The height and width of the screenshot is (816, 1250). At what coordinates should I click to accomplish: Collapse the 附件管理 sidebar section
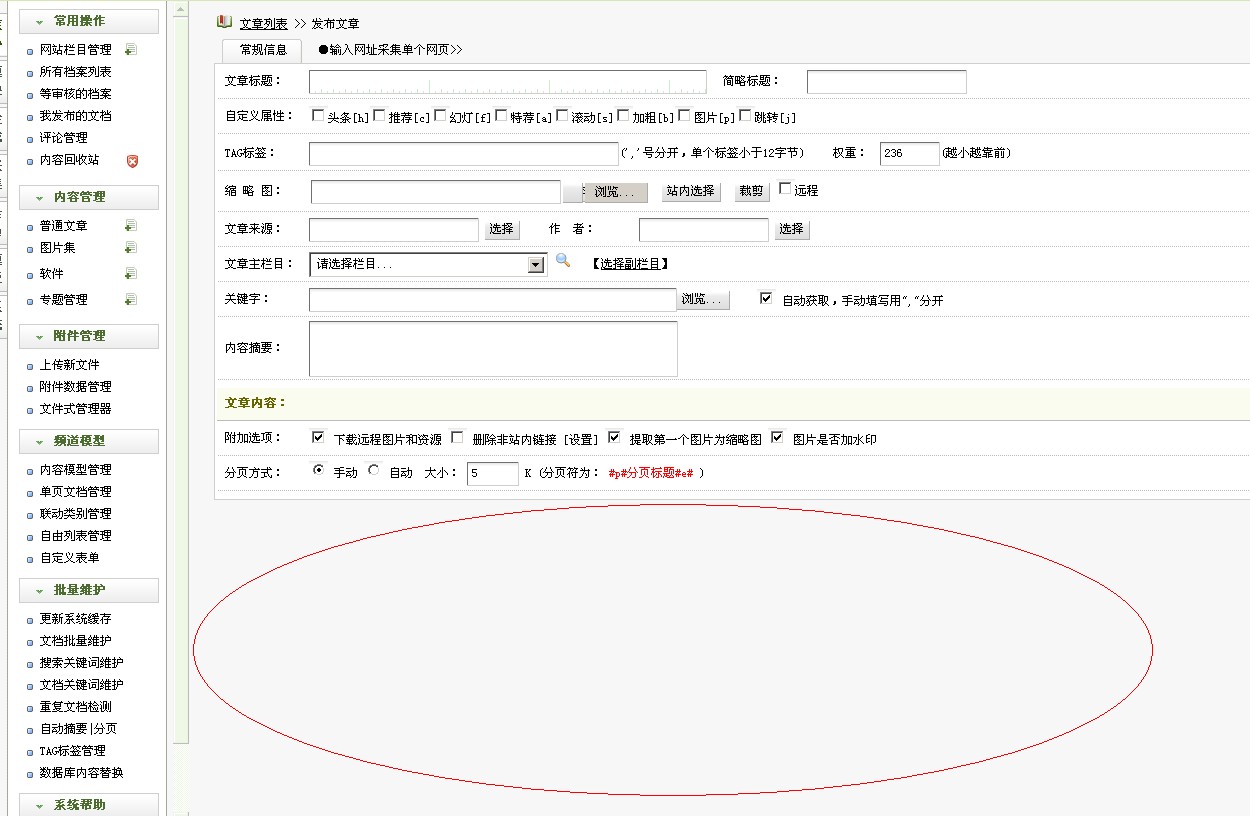tap(89, 336)
